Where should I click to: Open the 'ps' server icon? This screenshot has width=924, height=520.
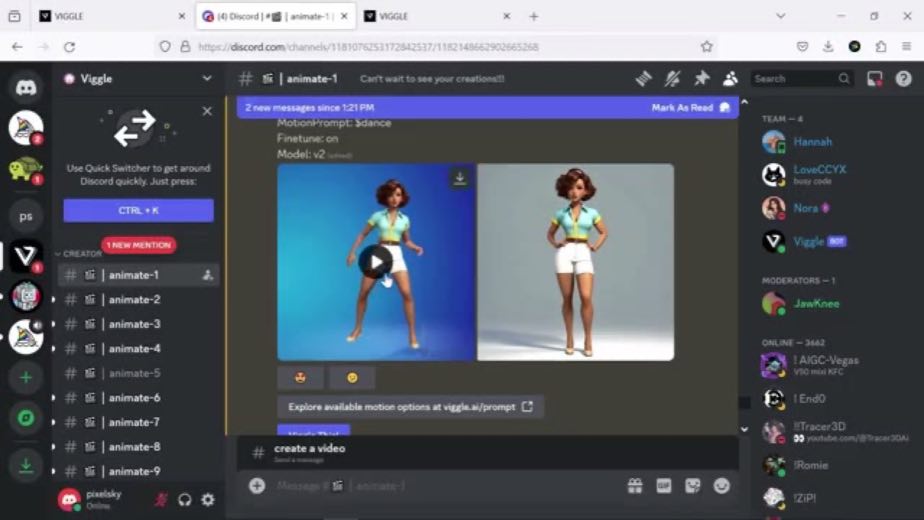(x=25, y=216)
